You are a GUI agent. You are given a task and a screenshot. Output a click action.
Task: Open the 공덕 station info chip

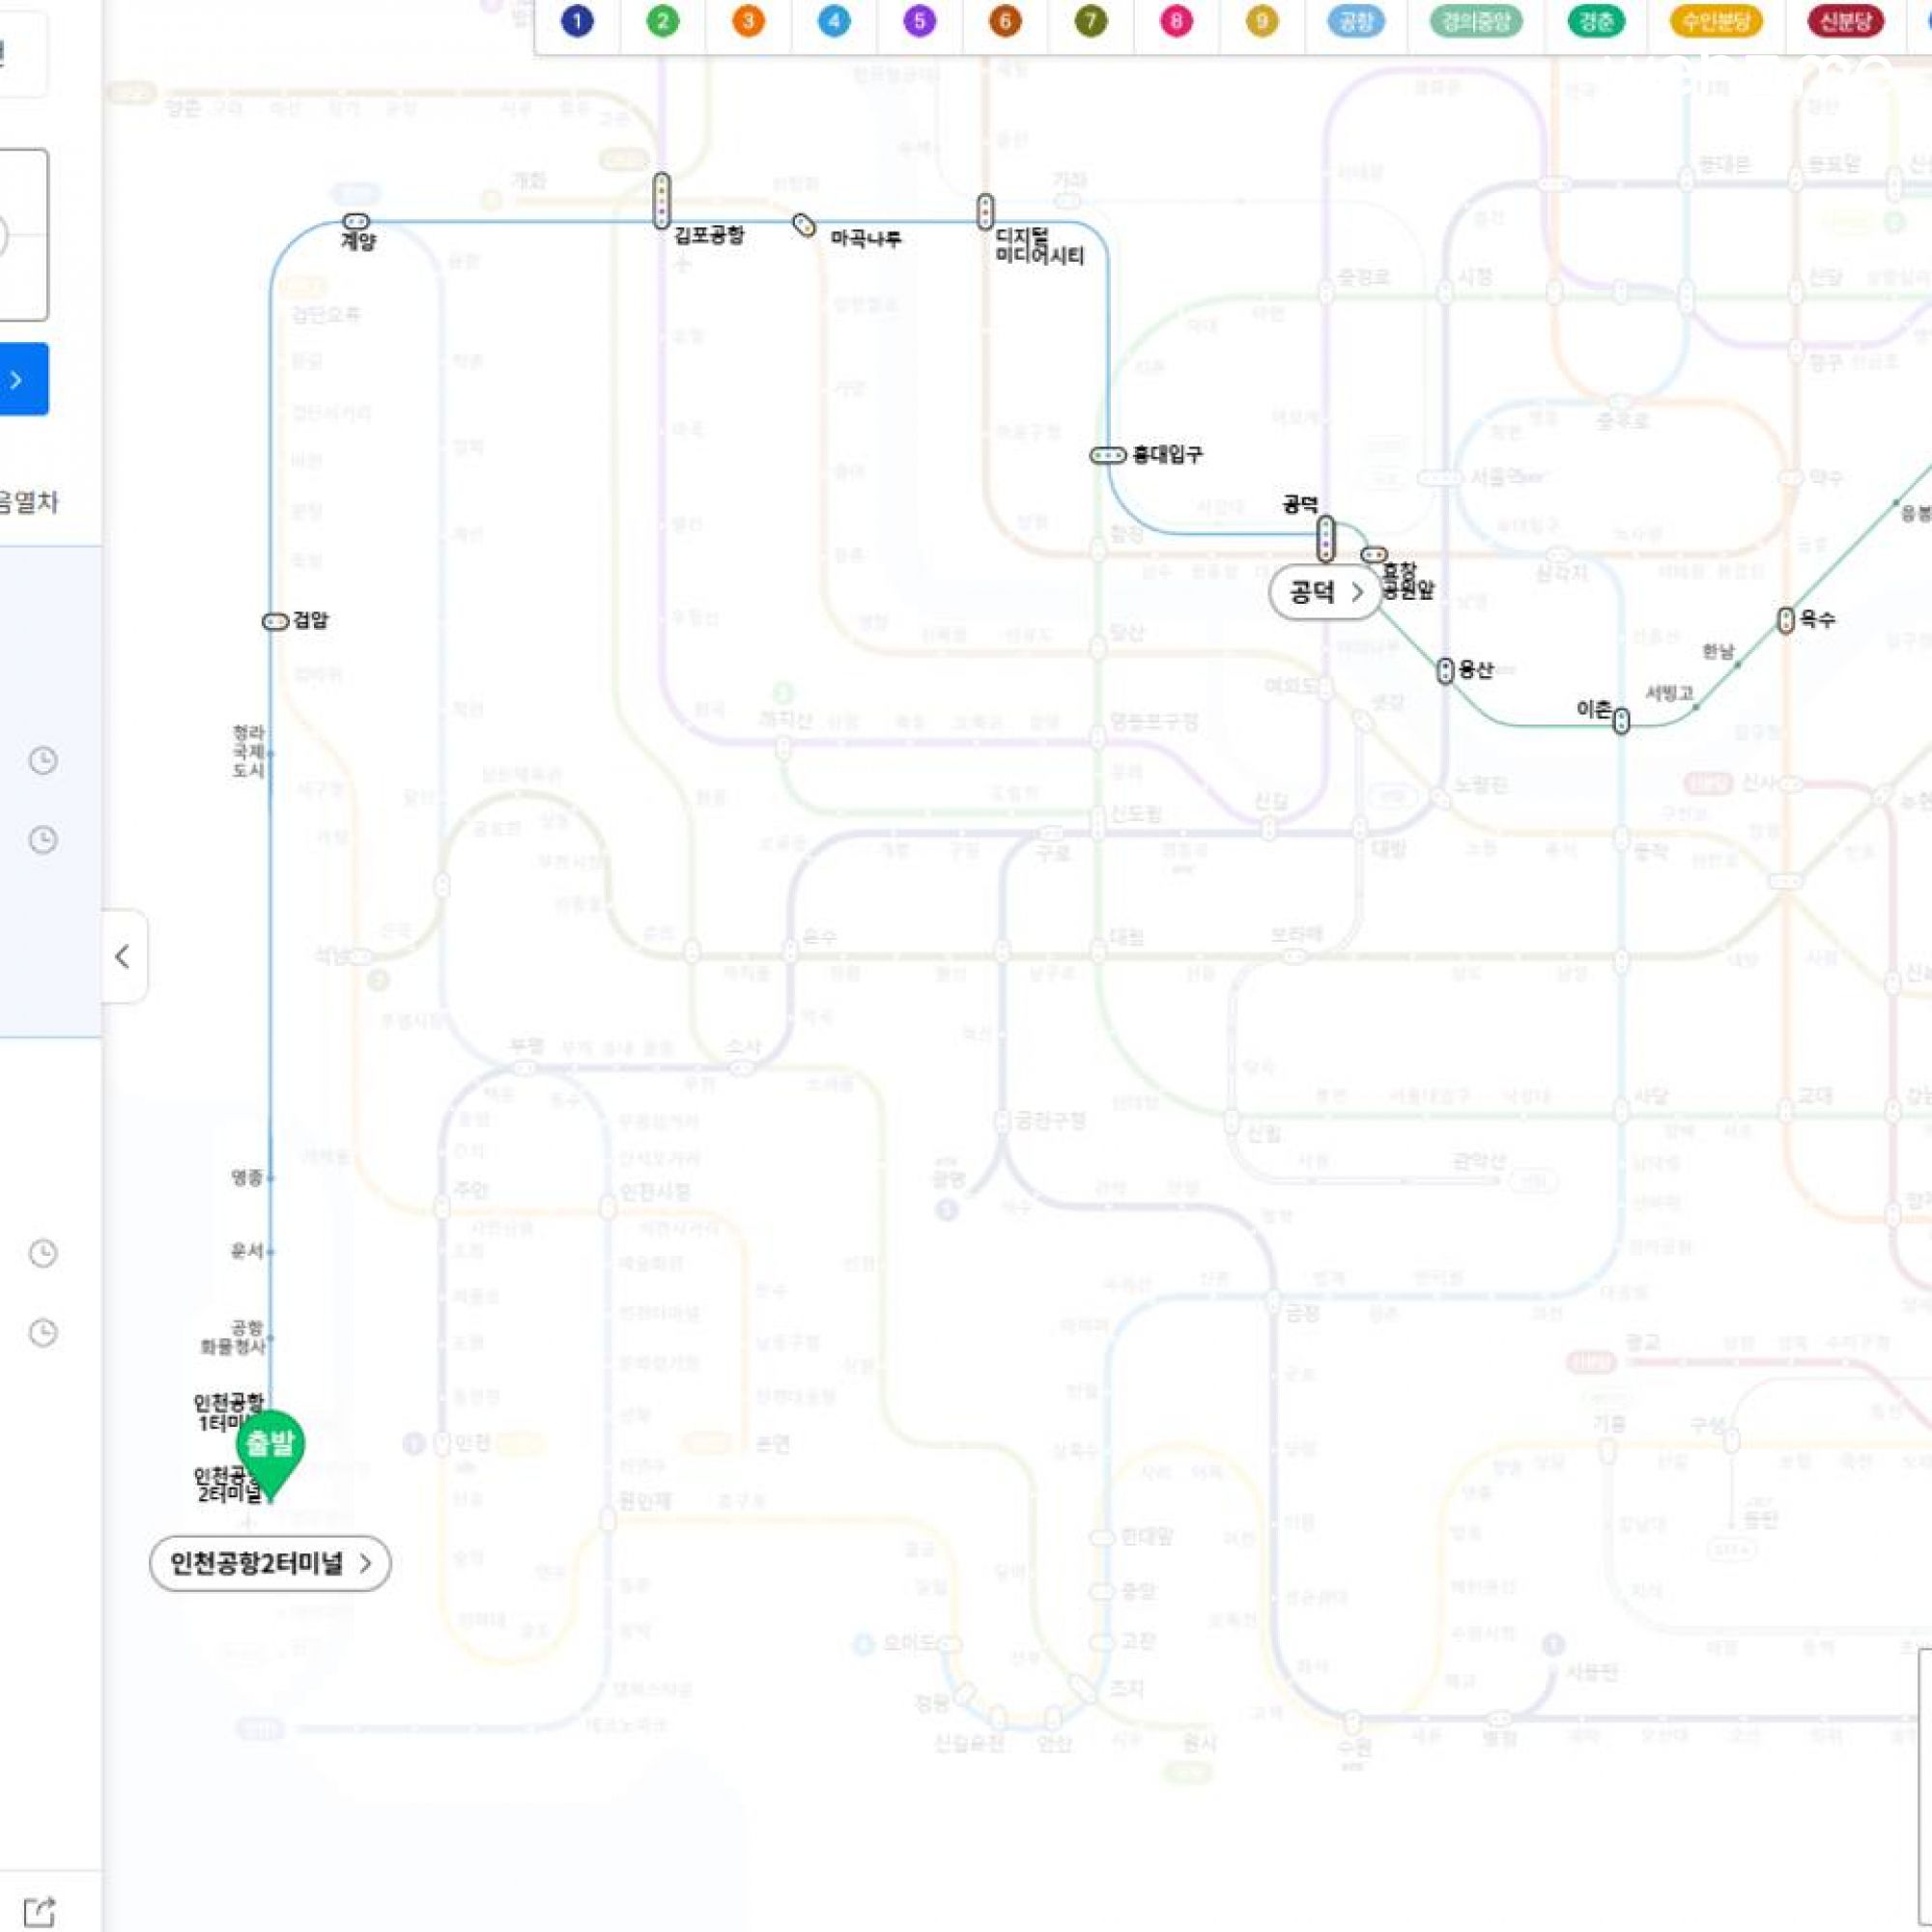coord(1325,593)
